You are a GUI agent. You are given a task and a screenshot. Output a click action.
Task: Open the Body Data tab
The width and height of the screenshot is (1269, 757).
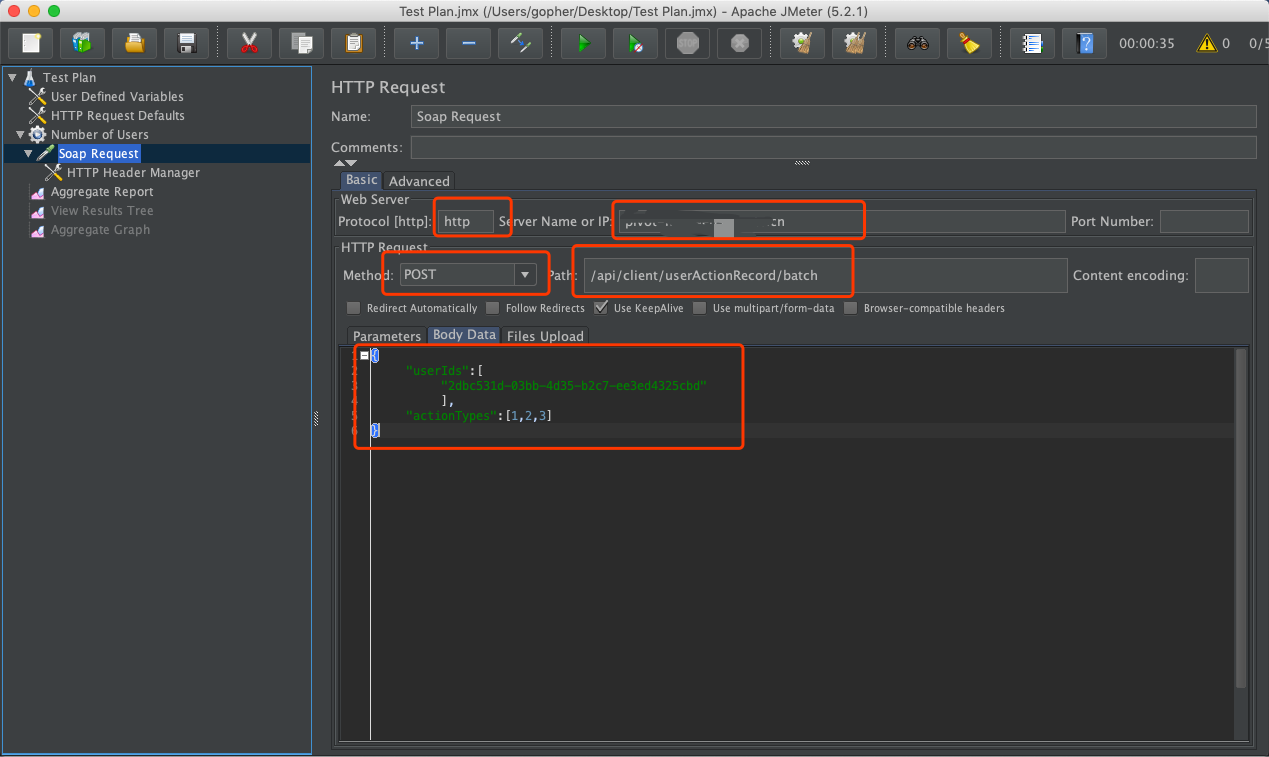(x=464, y=335)
